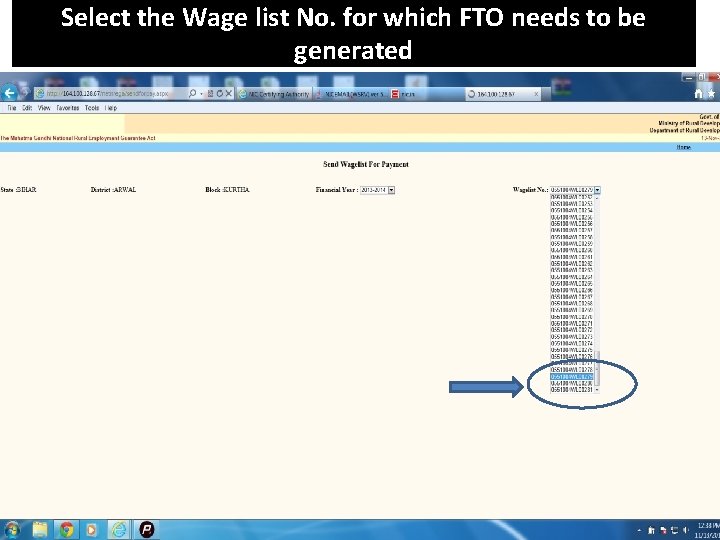The width and height of the screenshot is (720, 540).
Task: Open the Tools menu
Action: coord(92,108)
